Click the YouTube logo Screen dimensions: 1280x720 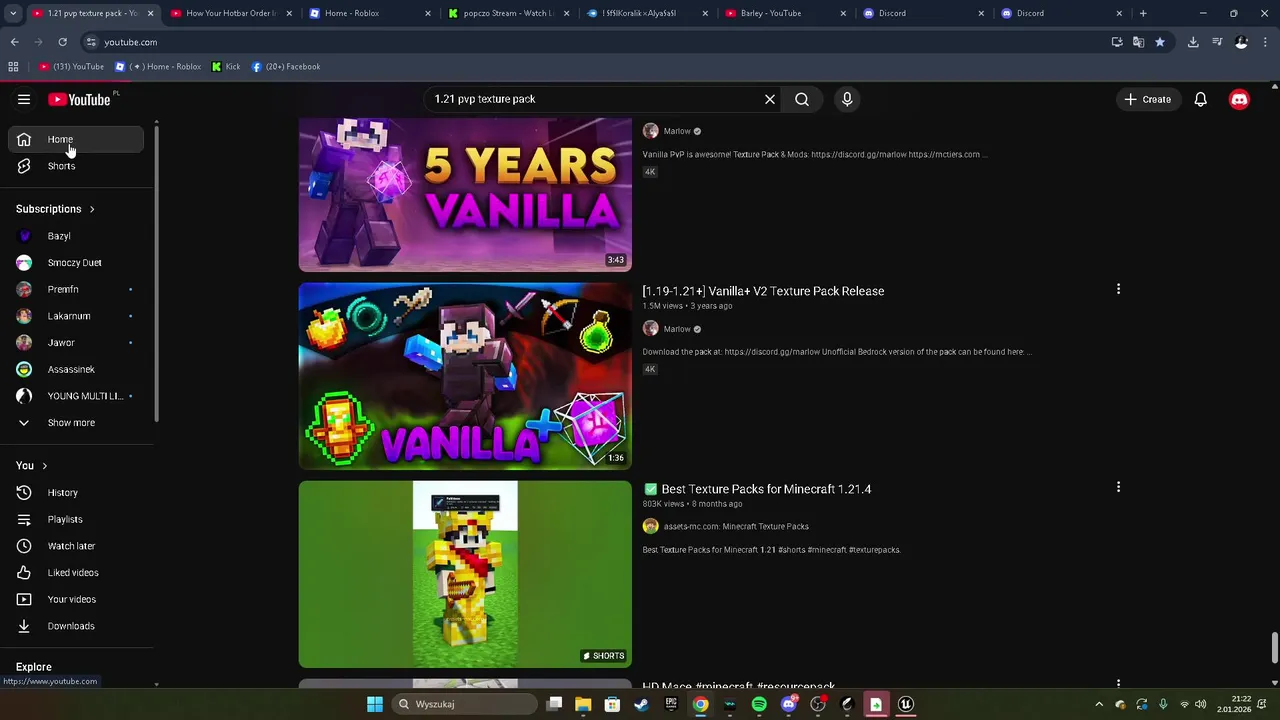(x=79, y=99)
